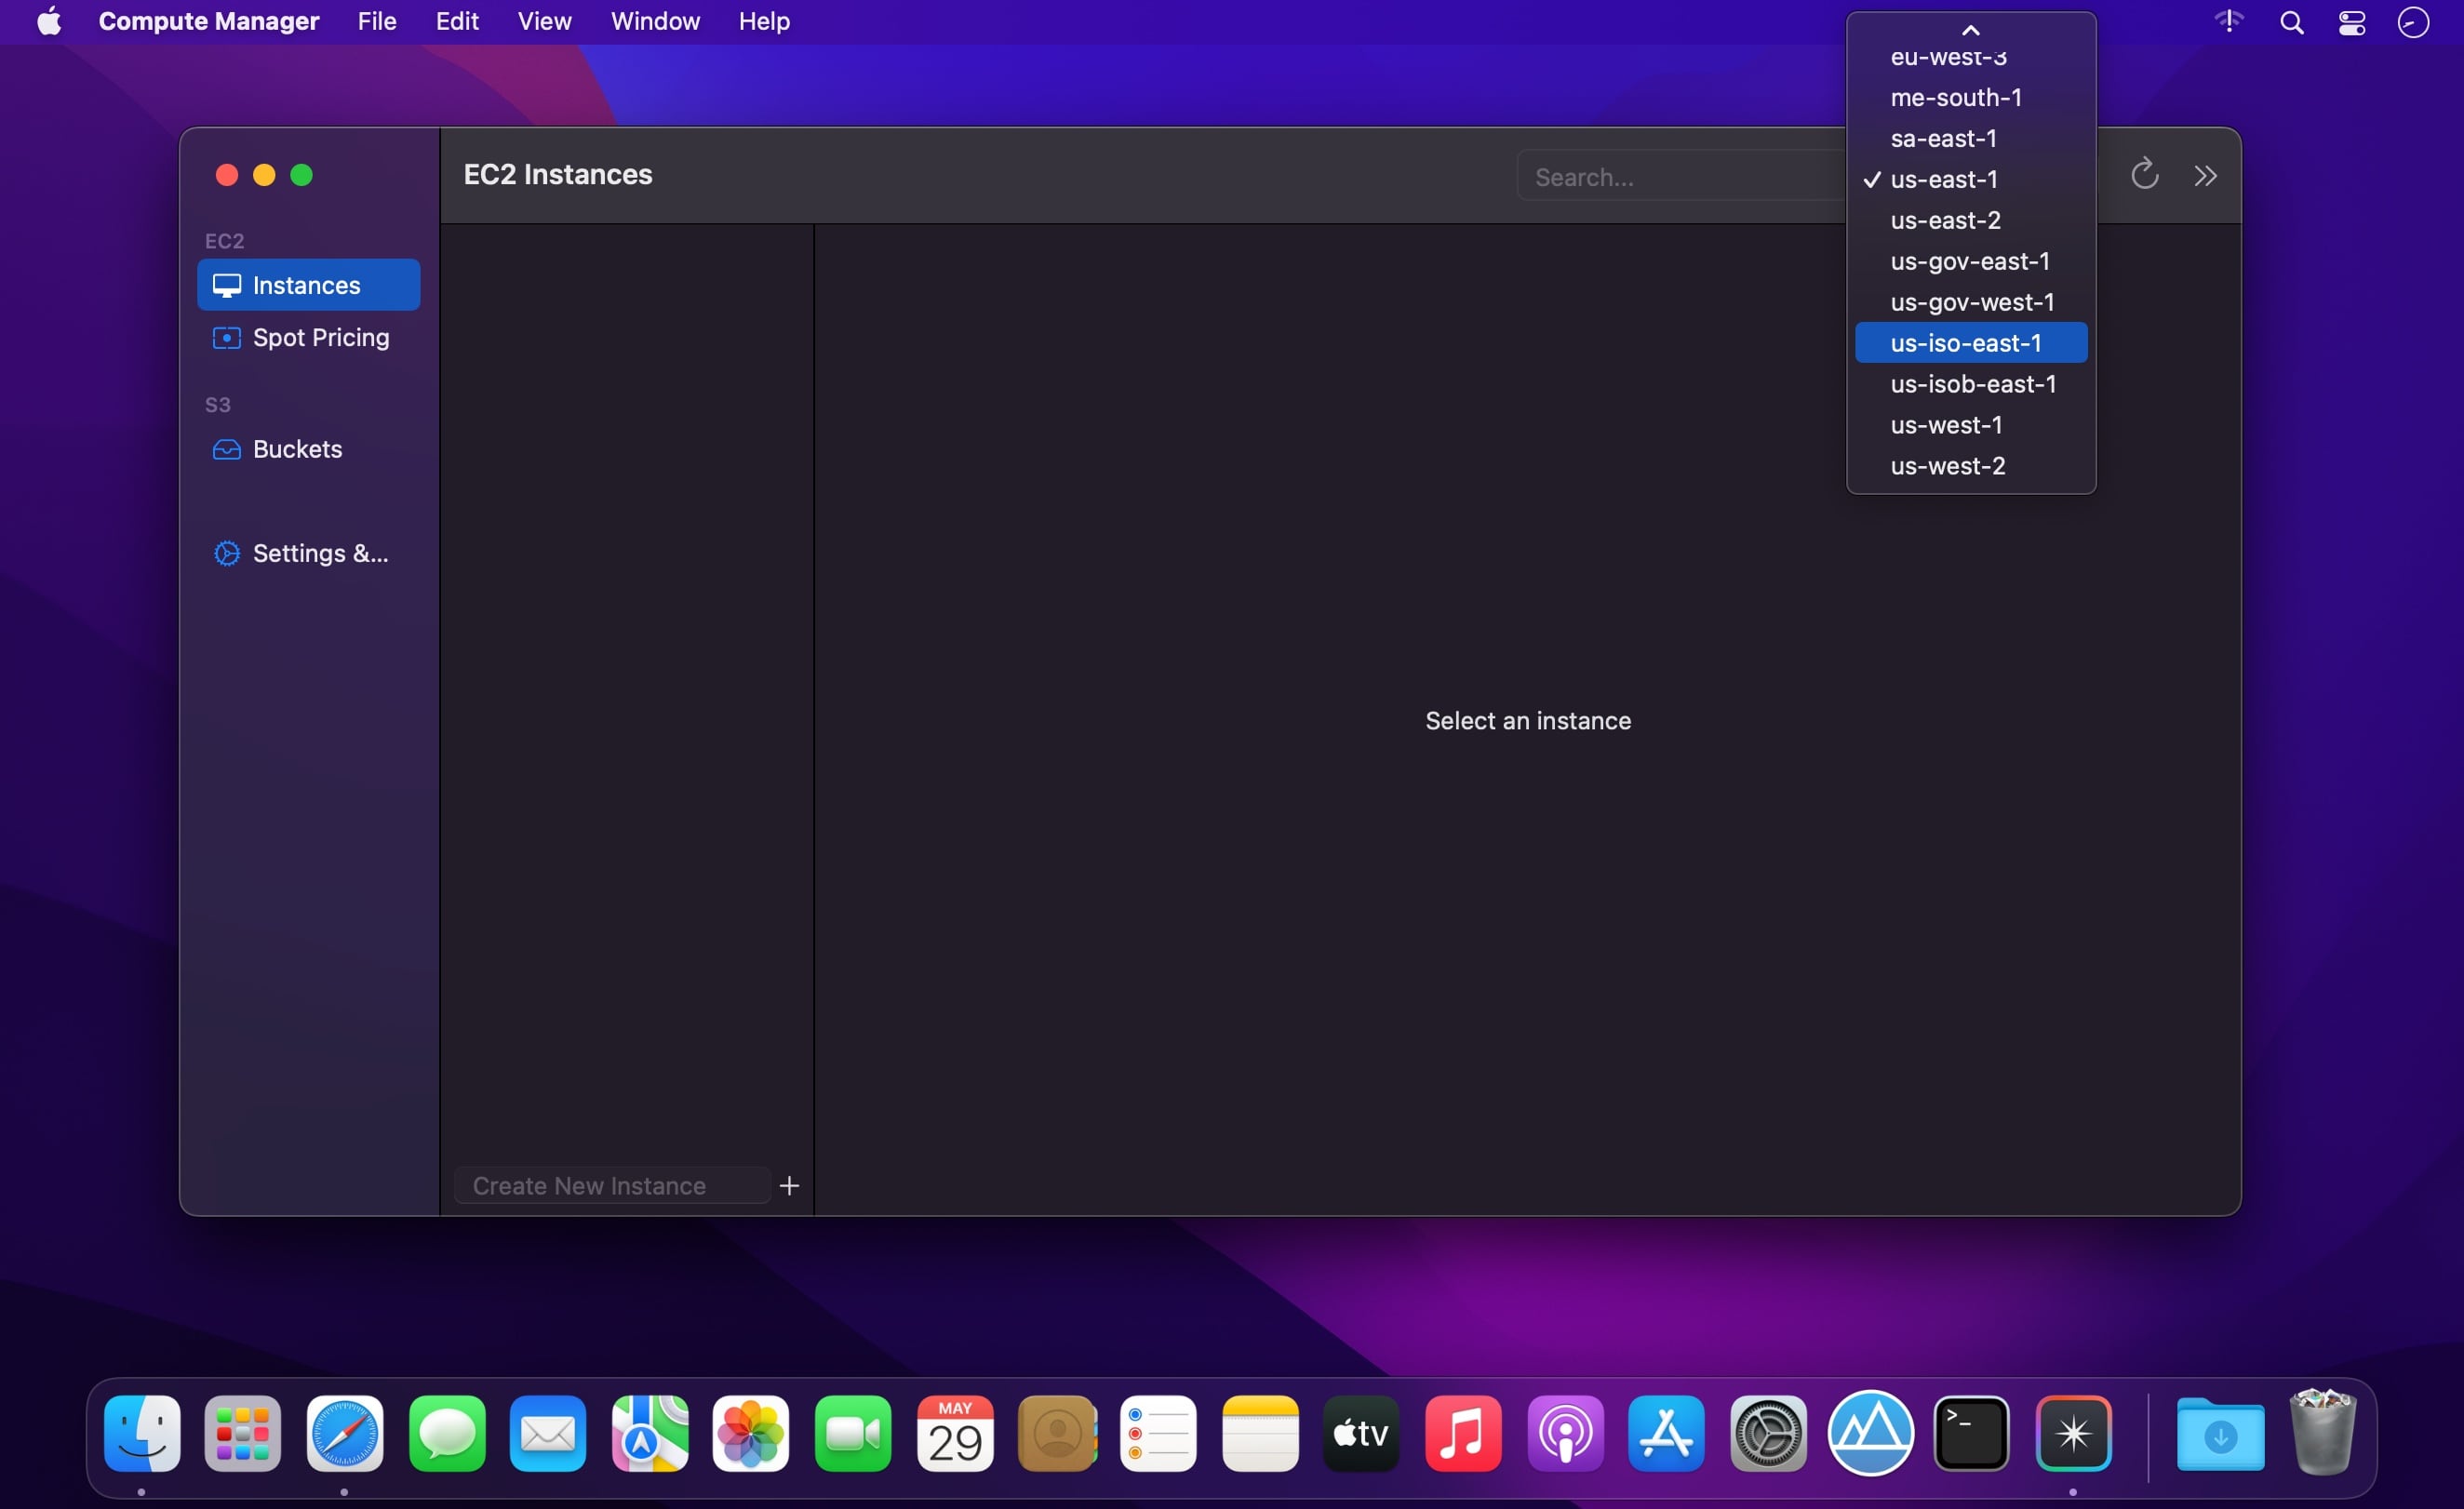Open Podcasts from the Dock
This screenshot has width=2464, height=1509.
(1566, 1434)
